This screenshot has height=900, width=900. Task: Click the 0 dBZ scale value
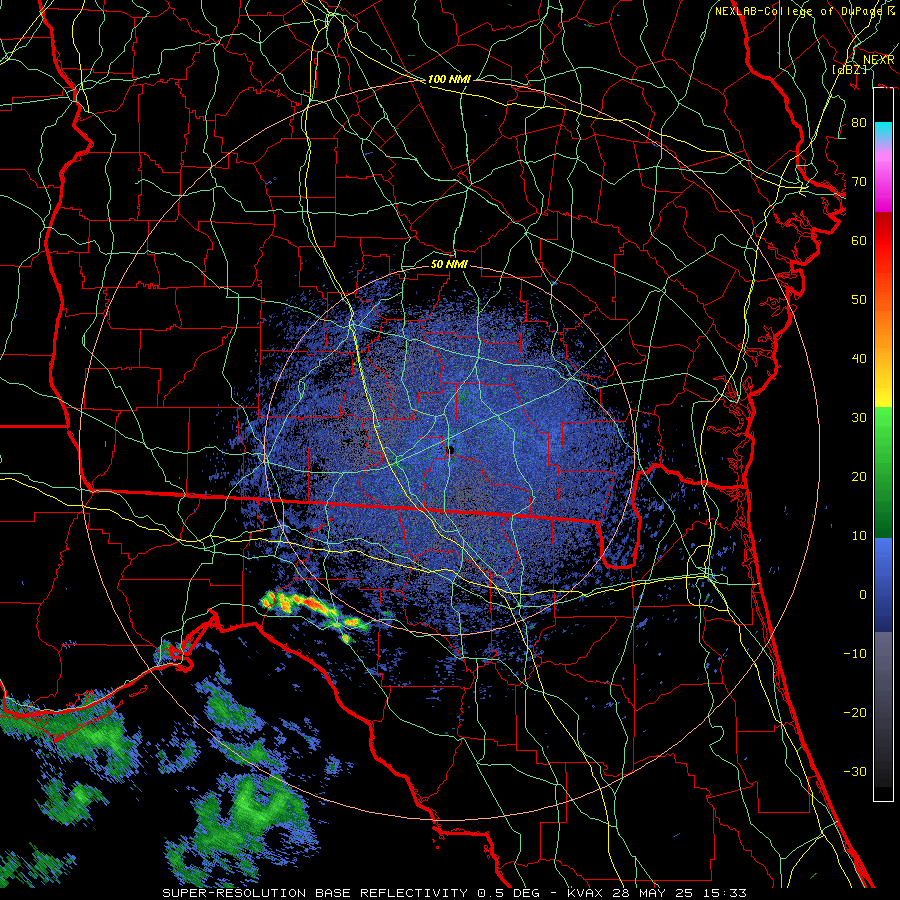click(863, 595)
